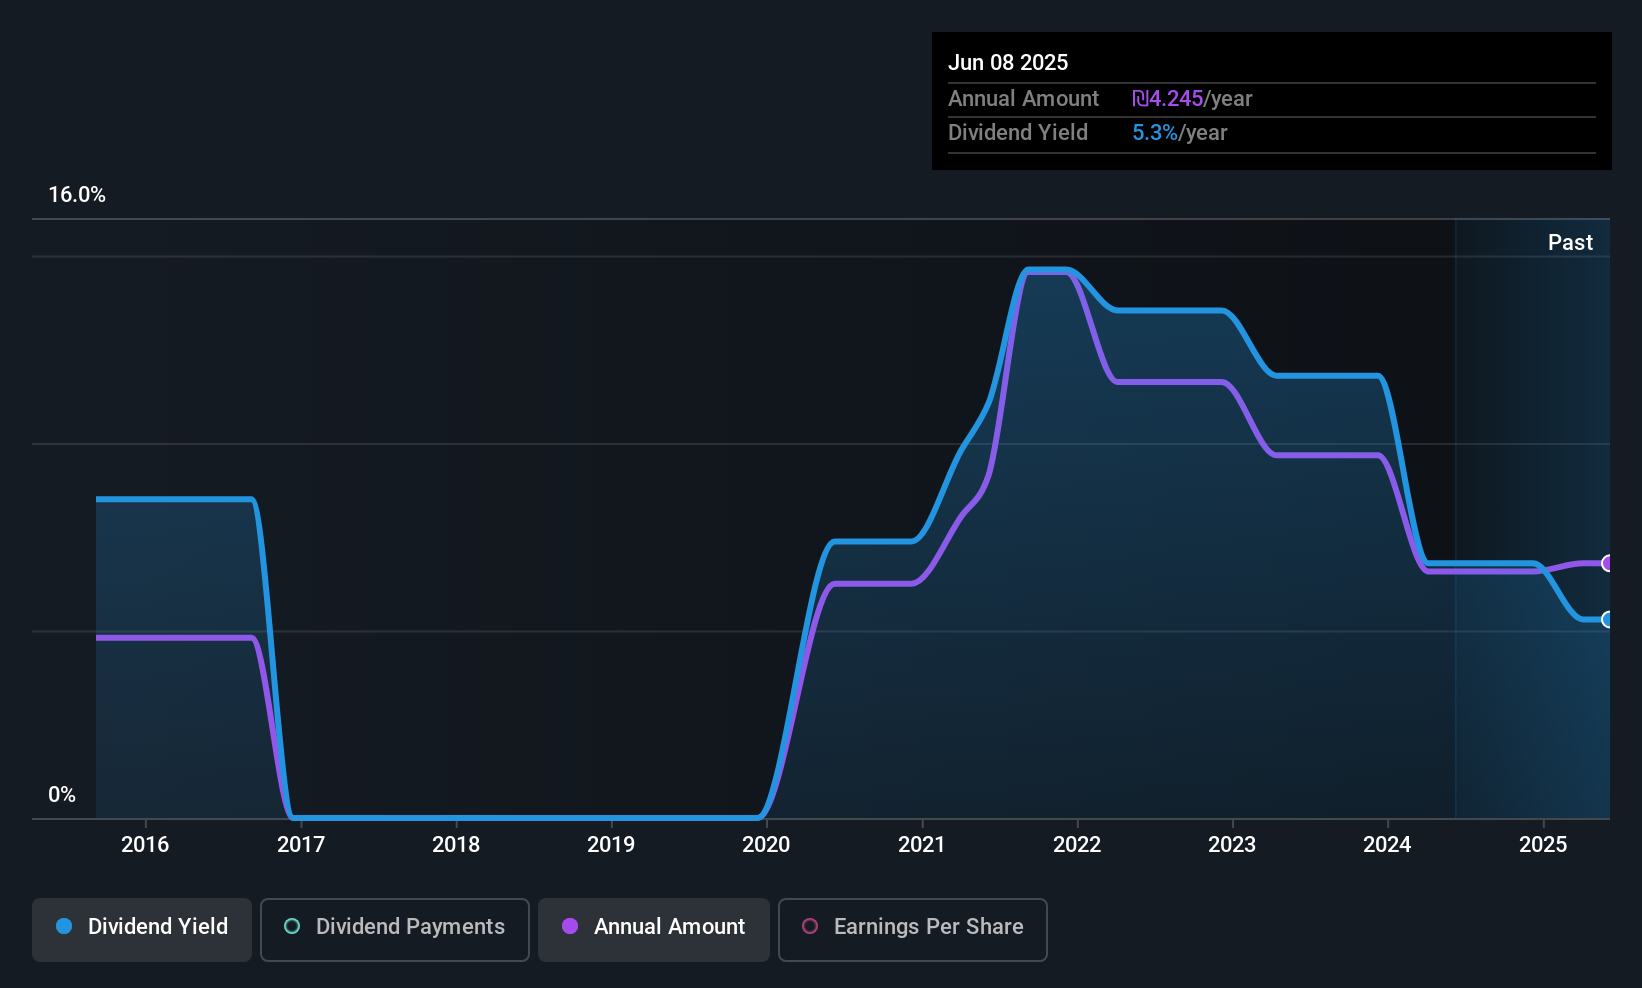The width and height of the screenshot is (1642, 988).
Task: Click the Jun 08 2025 tooltip date
Action: 1008,63
